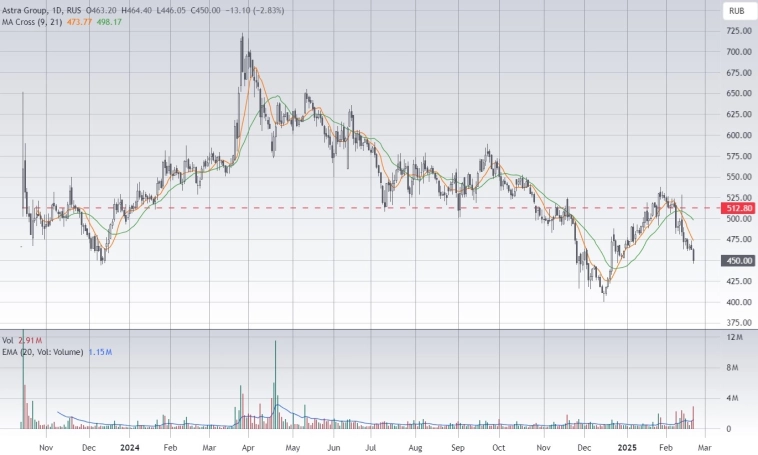
Task: Click the Jul label on time axis
Action: pyautogui.click(x=370, y=447)
